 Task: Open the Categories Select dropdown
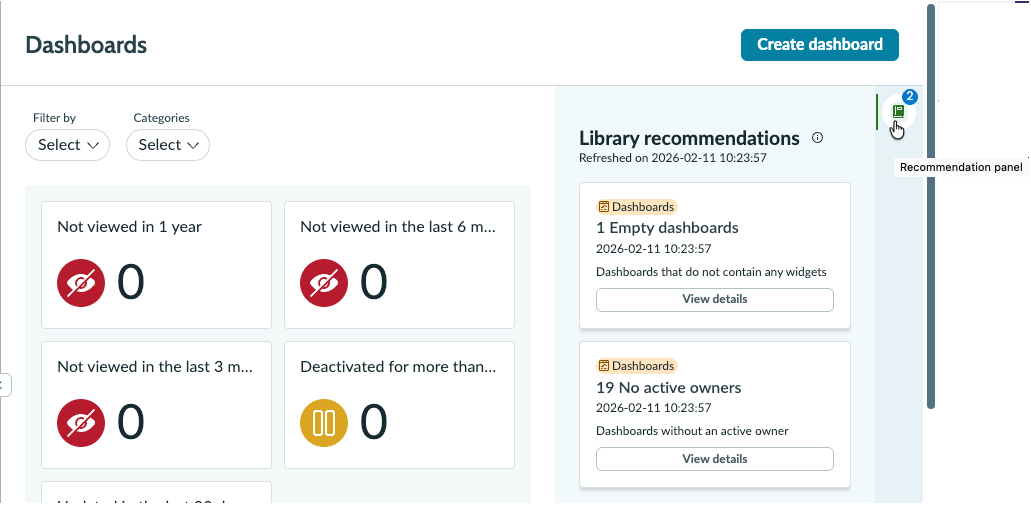(168, 145)
